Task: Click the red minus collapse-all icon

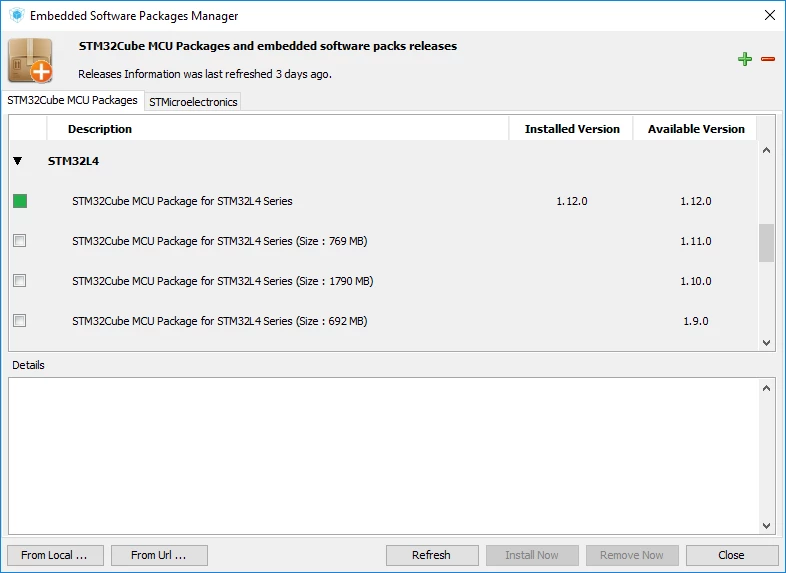Action: (767, 59)
